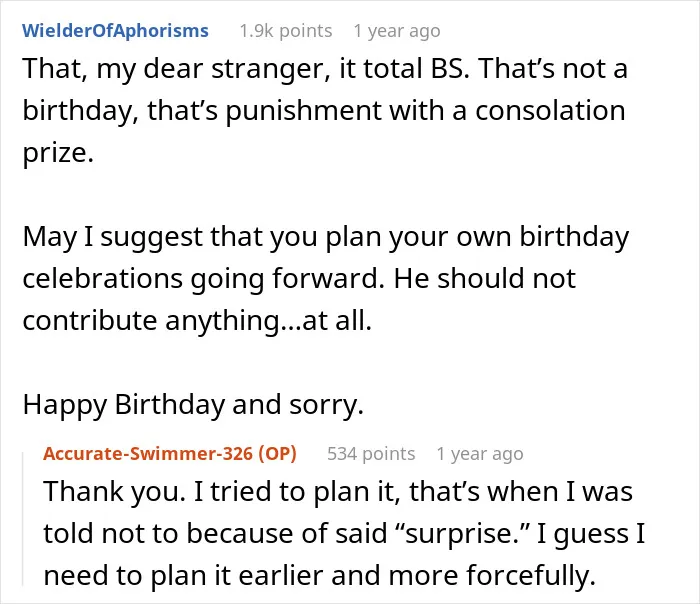Click 'need to plan it earlier' line

click(320, 575)
